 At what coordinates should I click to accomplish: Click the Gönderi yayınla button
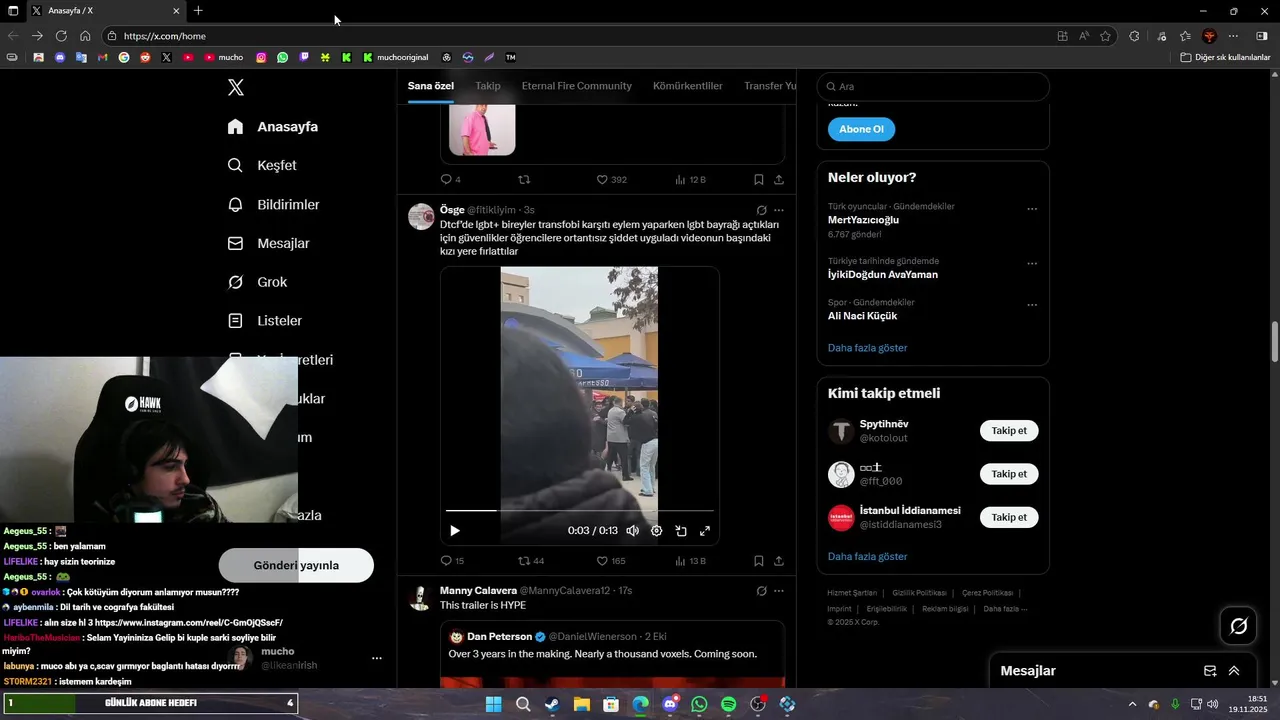click(296, 565)
